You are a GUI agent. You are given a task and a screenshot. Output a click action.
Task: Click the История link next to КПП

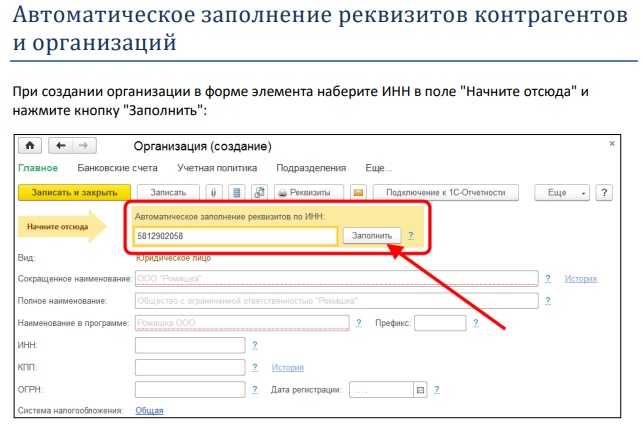click(x=288, y=367)
